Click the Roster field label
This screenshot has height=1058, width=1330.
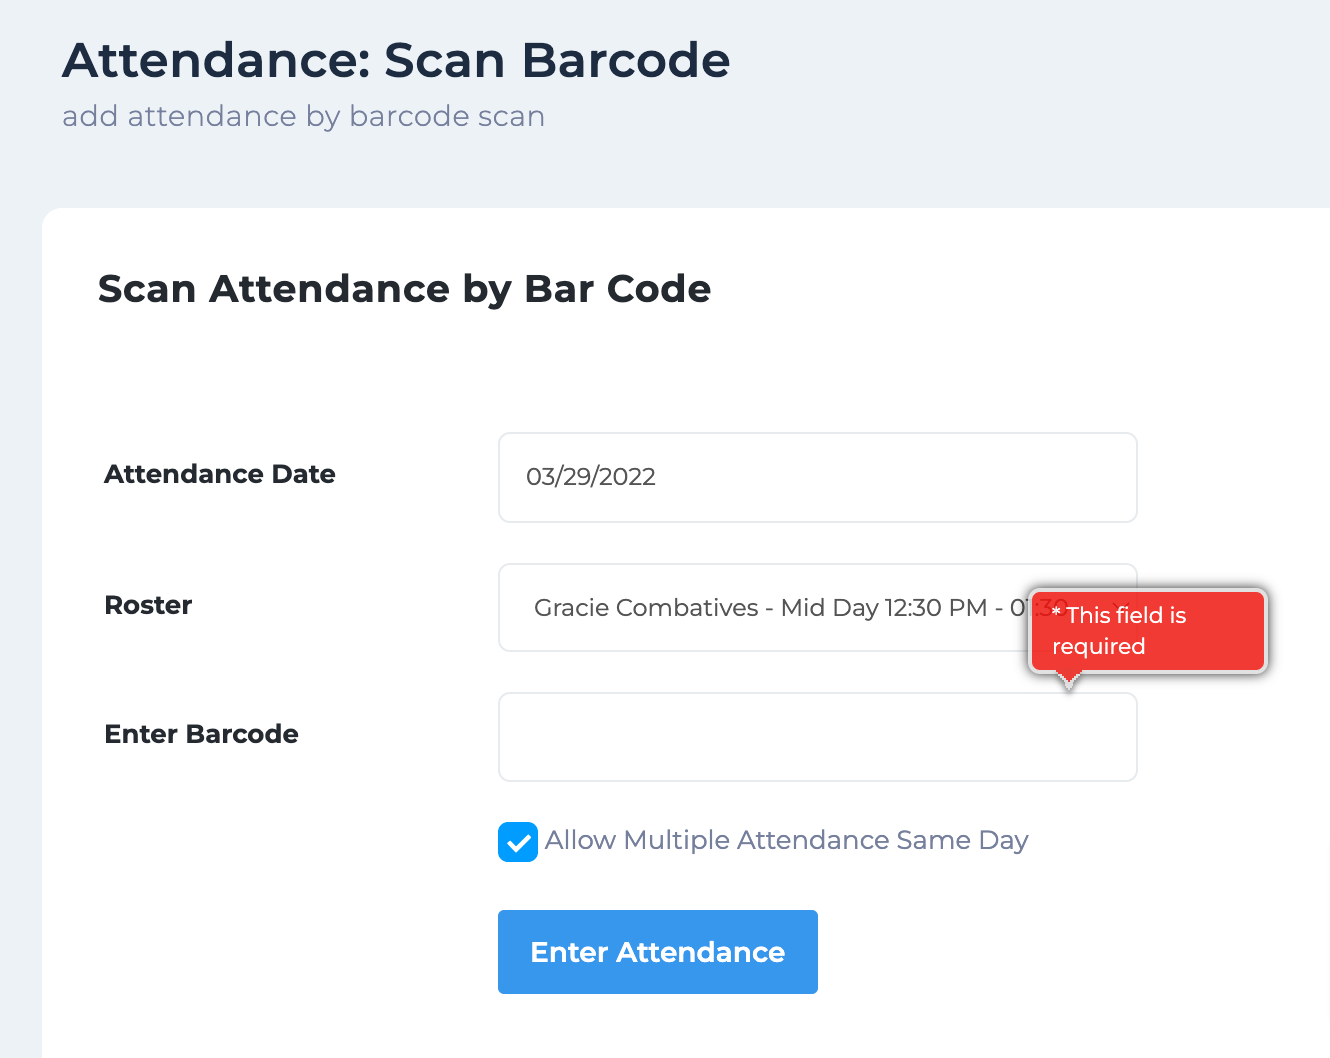pos(147,605)
